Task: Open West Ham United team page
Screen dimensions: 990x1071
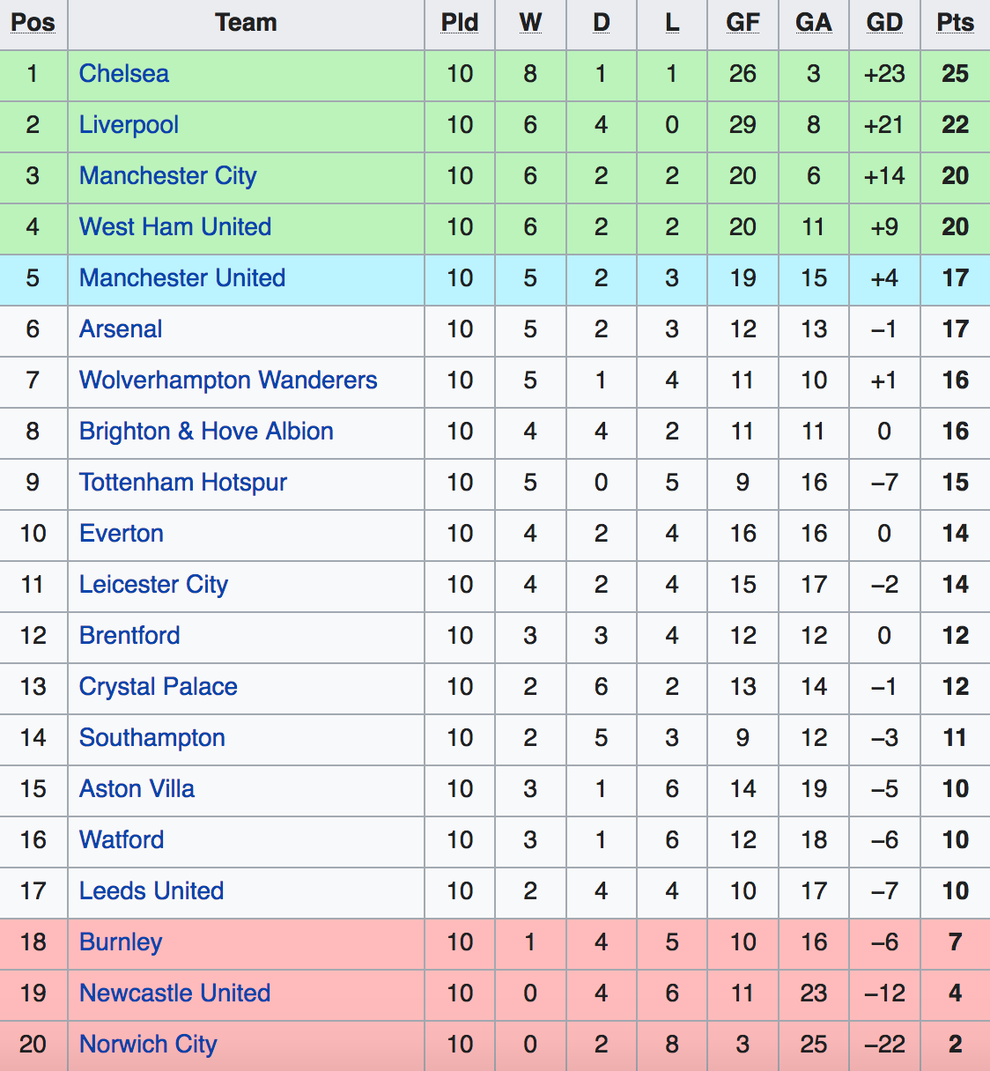Action: (x=175, y=227)
